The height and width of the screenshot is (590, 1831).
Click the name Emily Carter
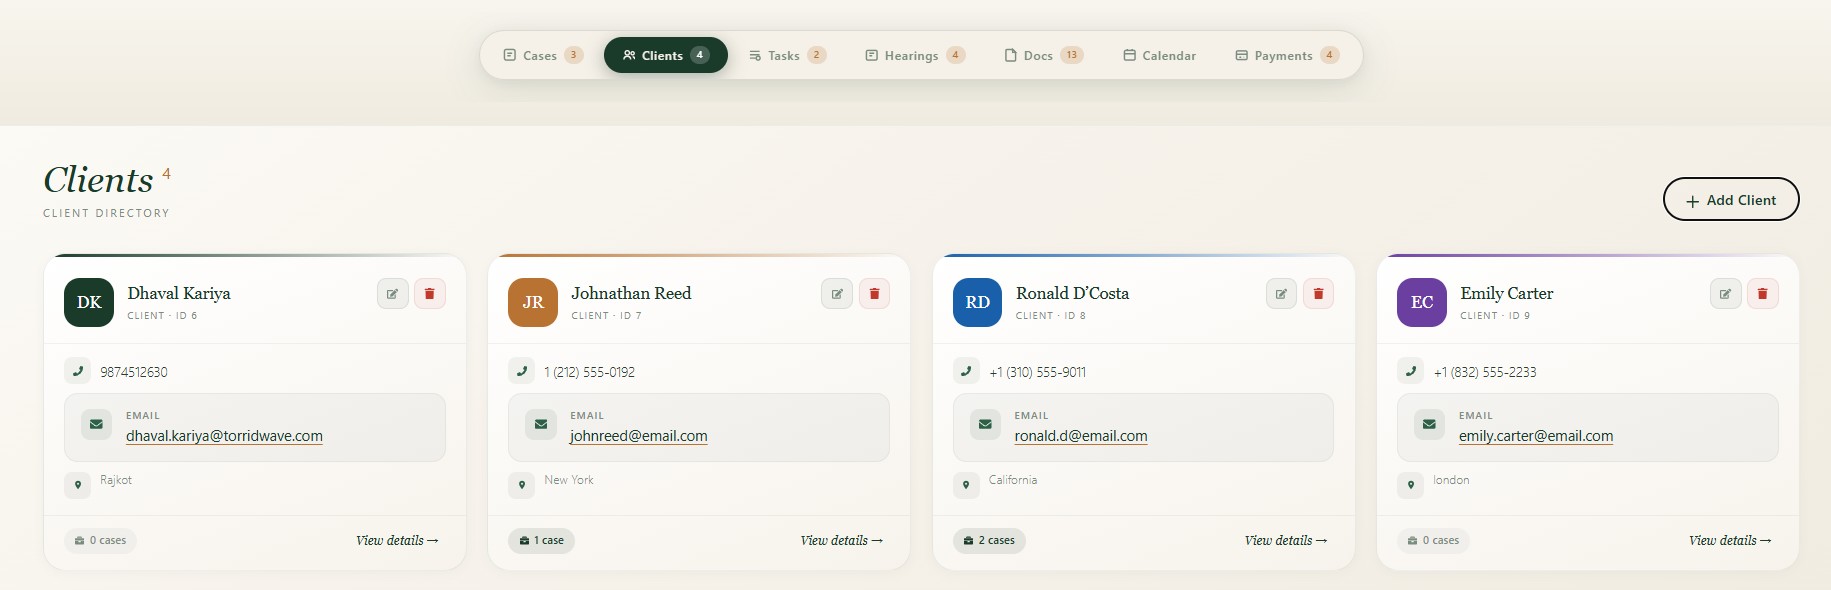[x=1507, y=293]
